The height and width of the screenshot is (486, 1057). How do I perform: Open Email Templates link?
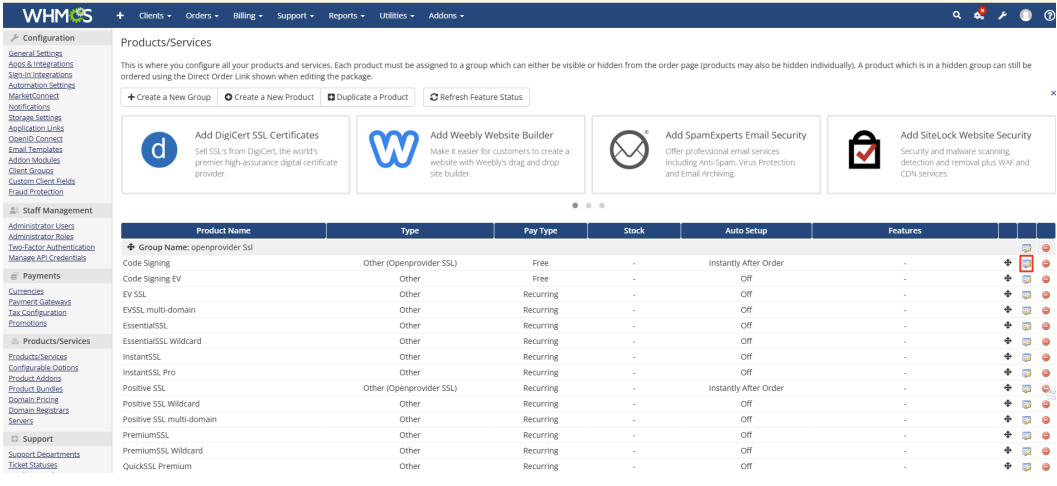[x=35, y=150]
